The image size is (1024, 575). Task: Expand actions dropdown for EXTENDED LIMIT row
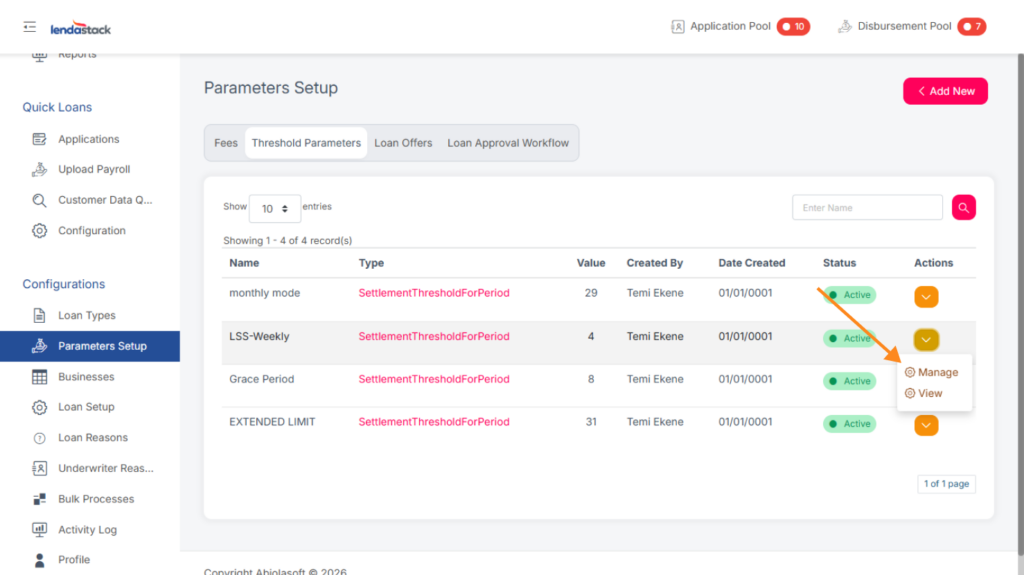coord(926,426)
